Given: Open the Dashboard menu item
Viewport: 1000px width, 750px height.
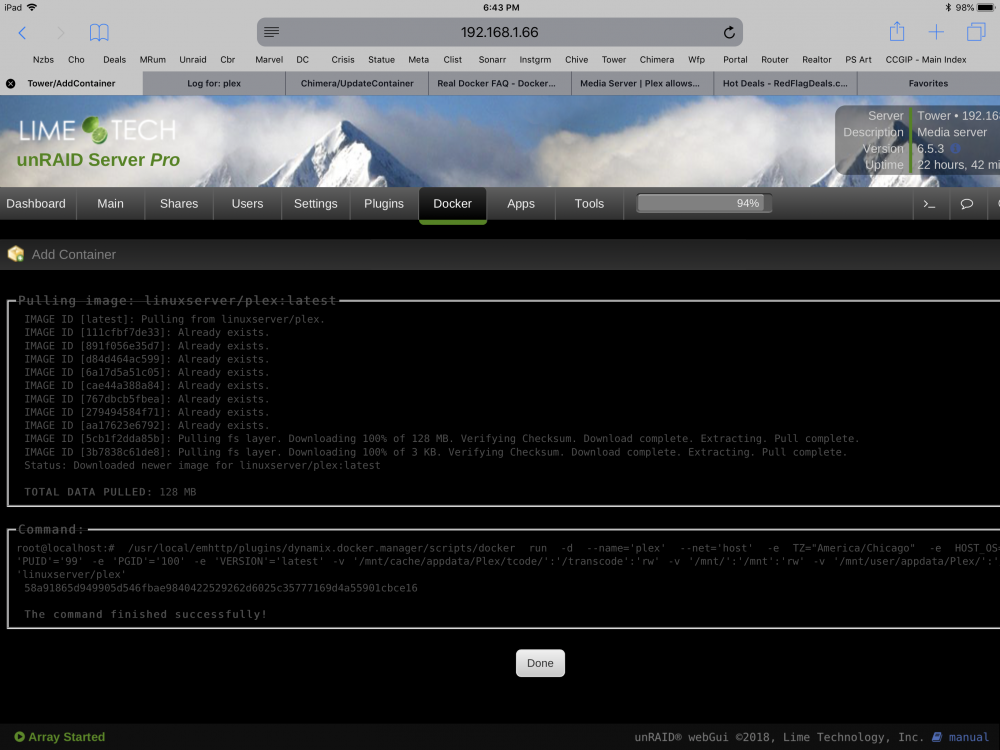Looking at the screenshot, I should point(36,203).
